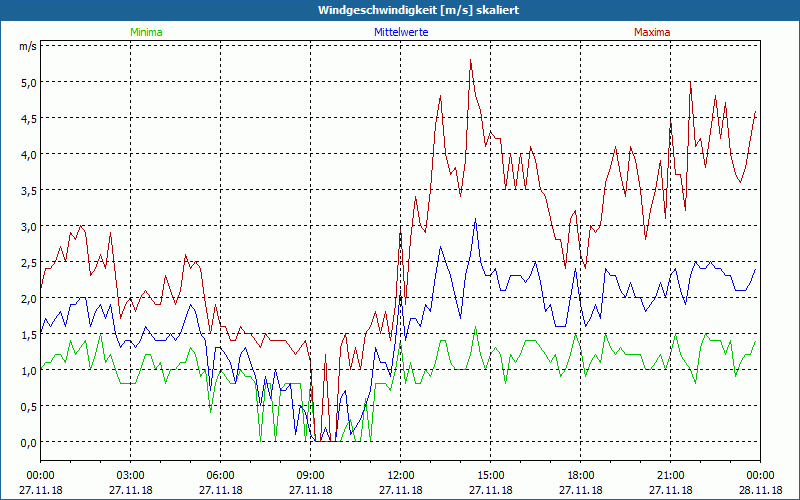The height and width of the screenshot is (500, 800).
Task: Click the 15:00 time axis label
Action: (491, 475)
